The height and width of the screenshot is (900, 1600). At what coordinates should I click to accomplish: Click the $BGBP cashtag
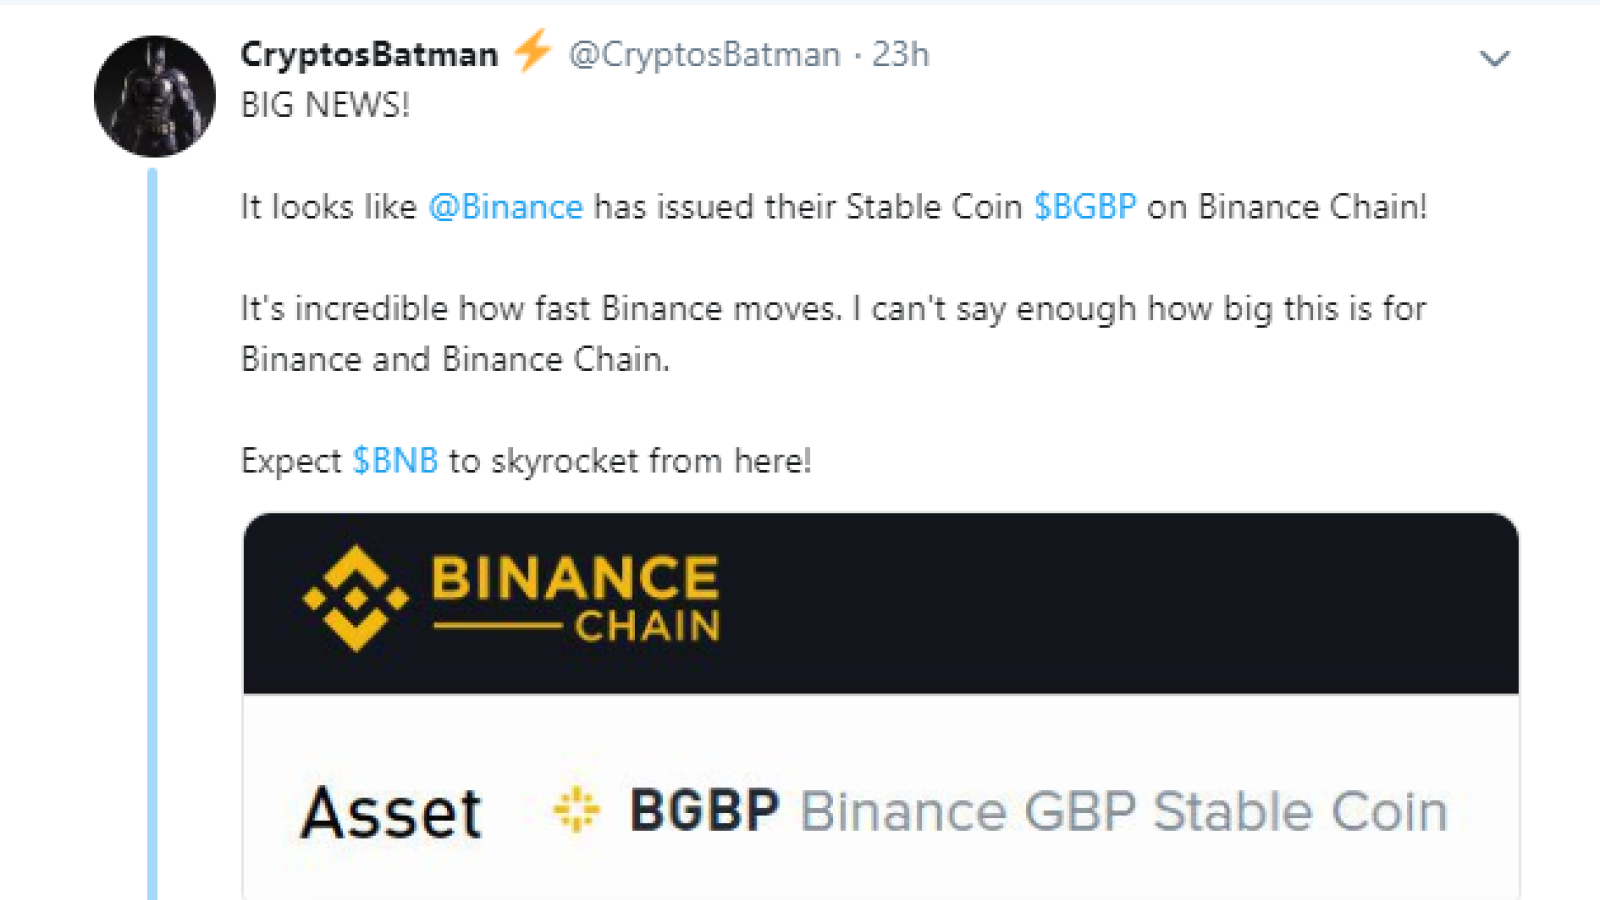pyautogui.click(x=1085, y=207)
